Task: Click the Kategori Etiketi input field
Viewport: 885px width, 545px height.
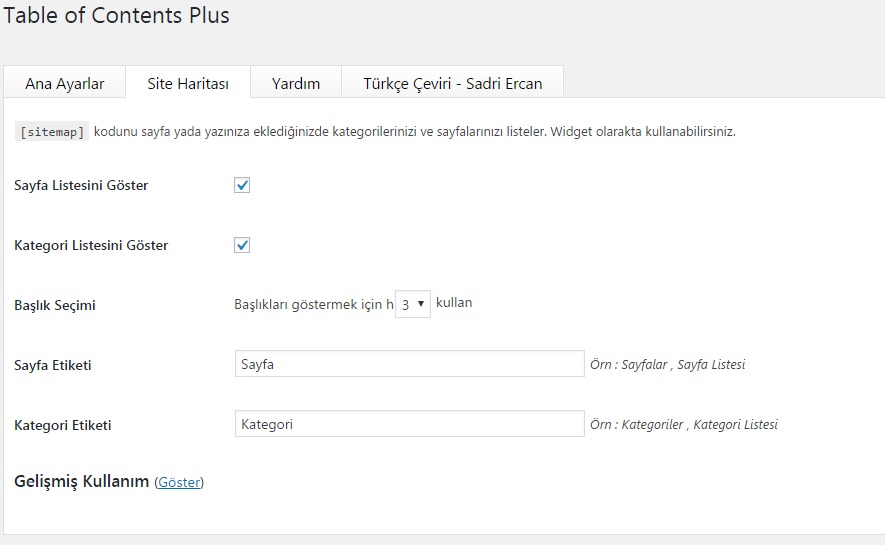Action: click(x=410, y=424)
